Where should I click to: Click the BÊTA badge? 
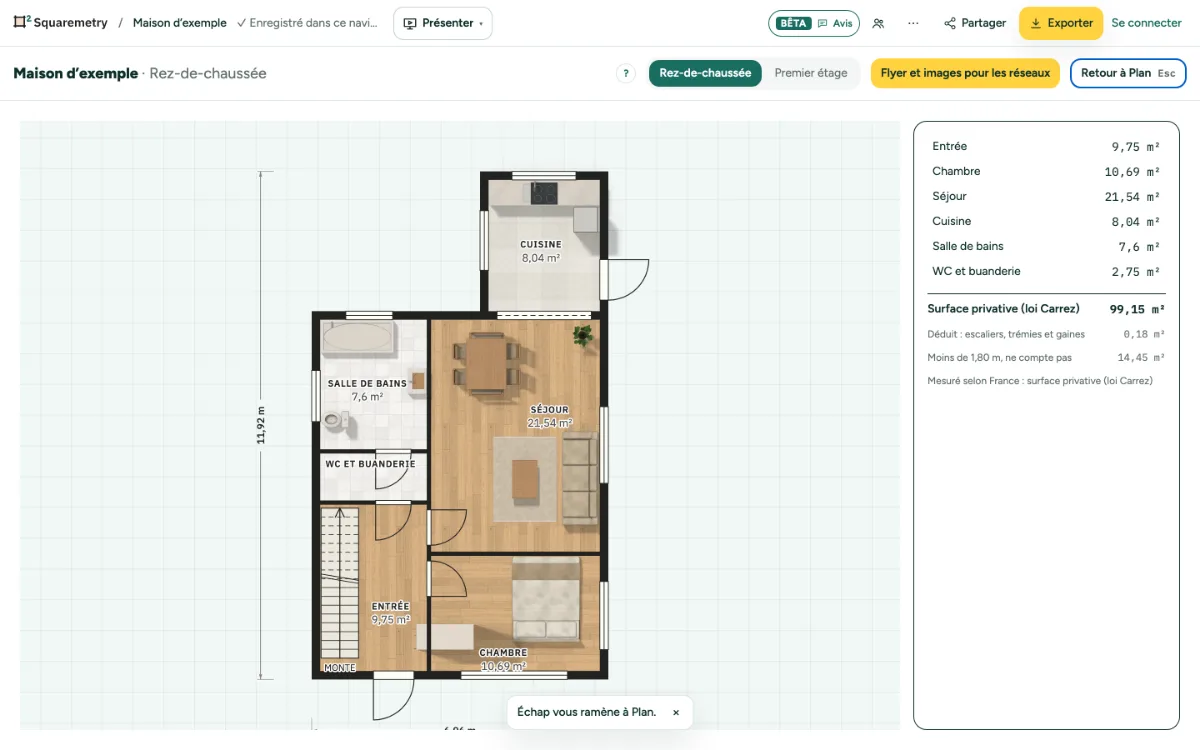[x=793, y=23]
